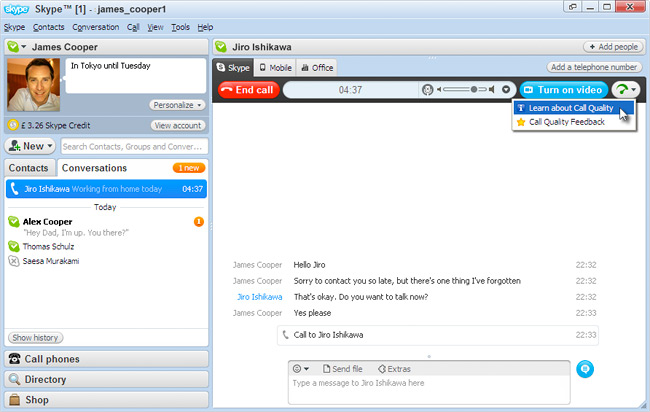Open the View menu
Image resolution: width=650 pixels, height=412 pixels.
pos(155,27)
